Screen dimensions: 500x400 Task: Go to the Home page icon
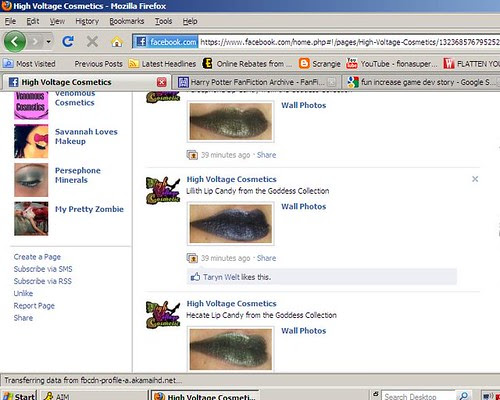point(116,42)
